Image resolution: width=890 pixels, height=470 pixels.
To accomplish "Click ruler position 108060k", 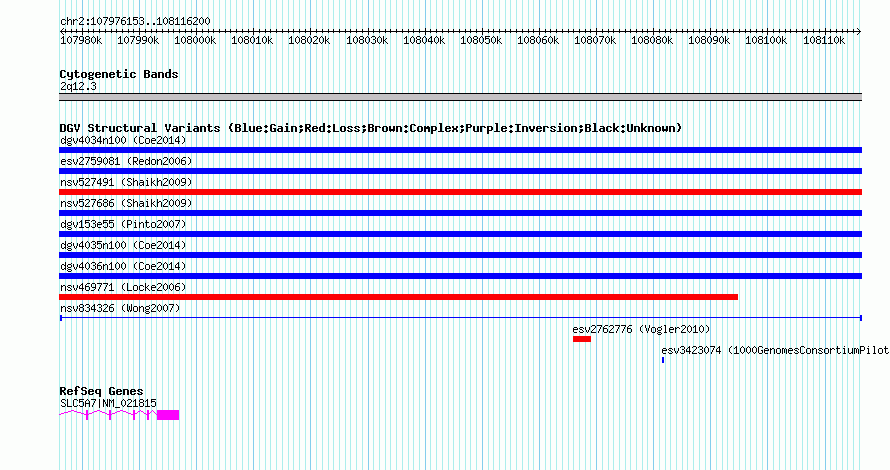I will click(x=538, y=41).
